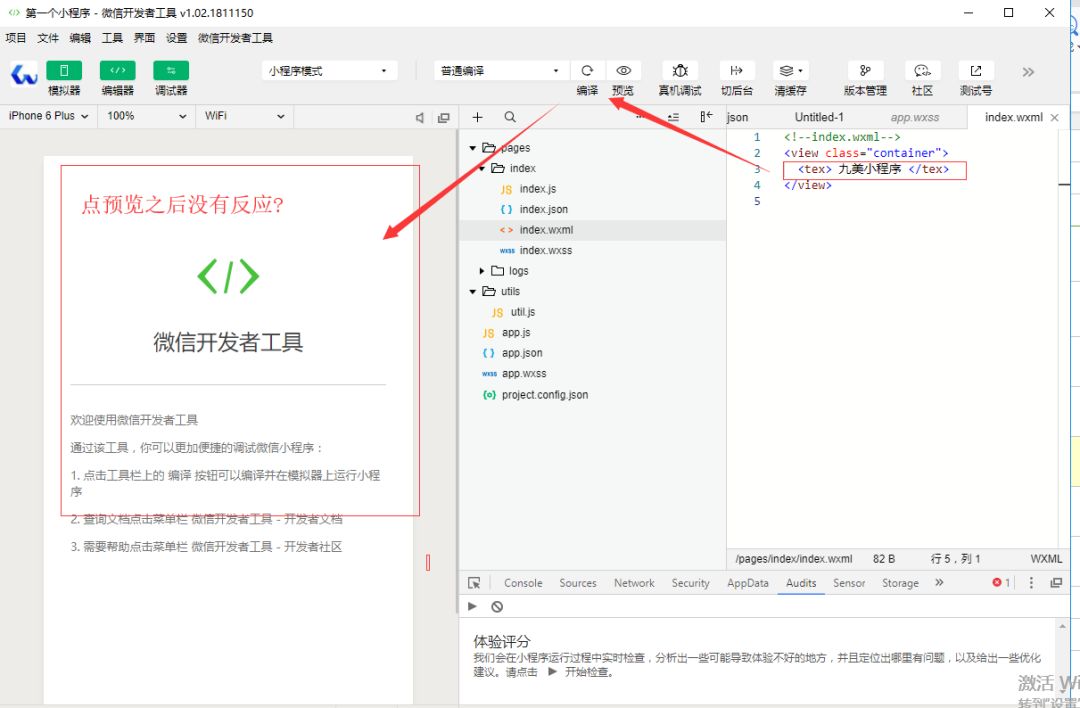1080x708 pixels.
Task: Open the 编辑 menu
Action: (80, 38)
